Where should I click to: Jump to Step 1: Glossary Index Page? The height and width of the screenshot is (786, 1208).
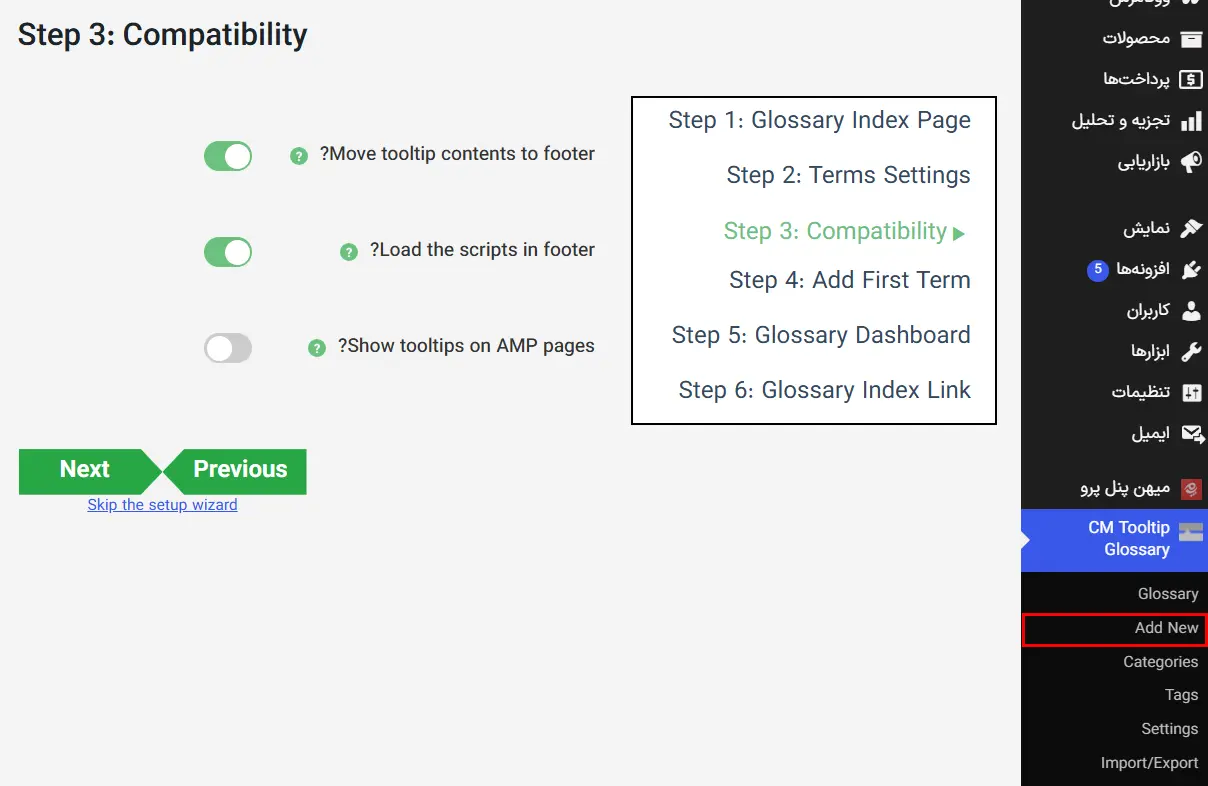coord(820,120)
